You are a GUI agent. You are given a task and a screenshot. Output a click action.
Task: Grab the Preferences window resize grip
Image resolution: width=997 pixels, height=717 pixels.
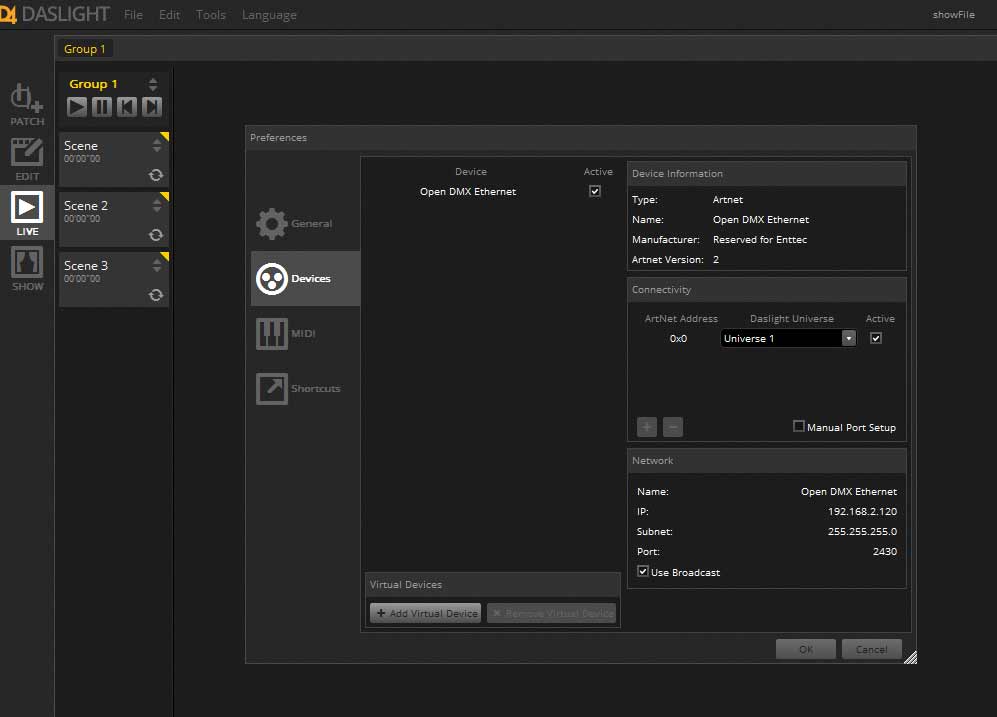(911, 657)
